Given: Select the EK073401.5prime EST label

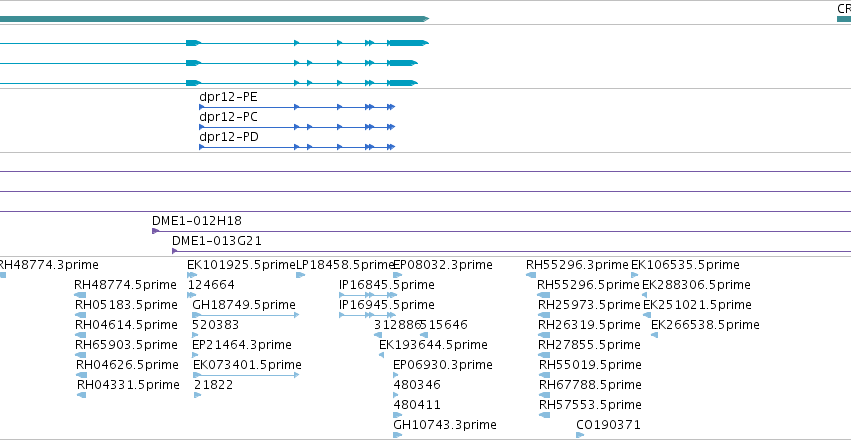Looking at the screenshot, I should 247,365.
